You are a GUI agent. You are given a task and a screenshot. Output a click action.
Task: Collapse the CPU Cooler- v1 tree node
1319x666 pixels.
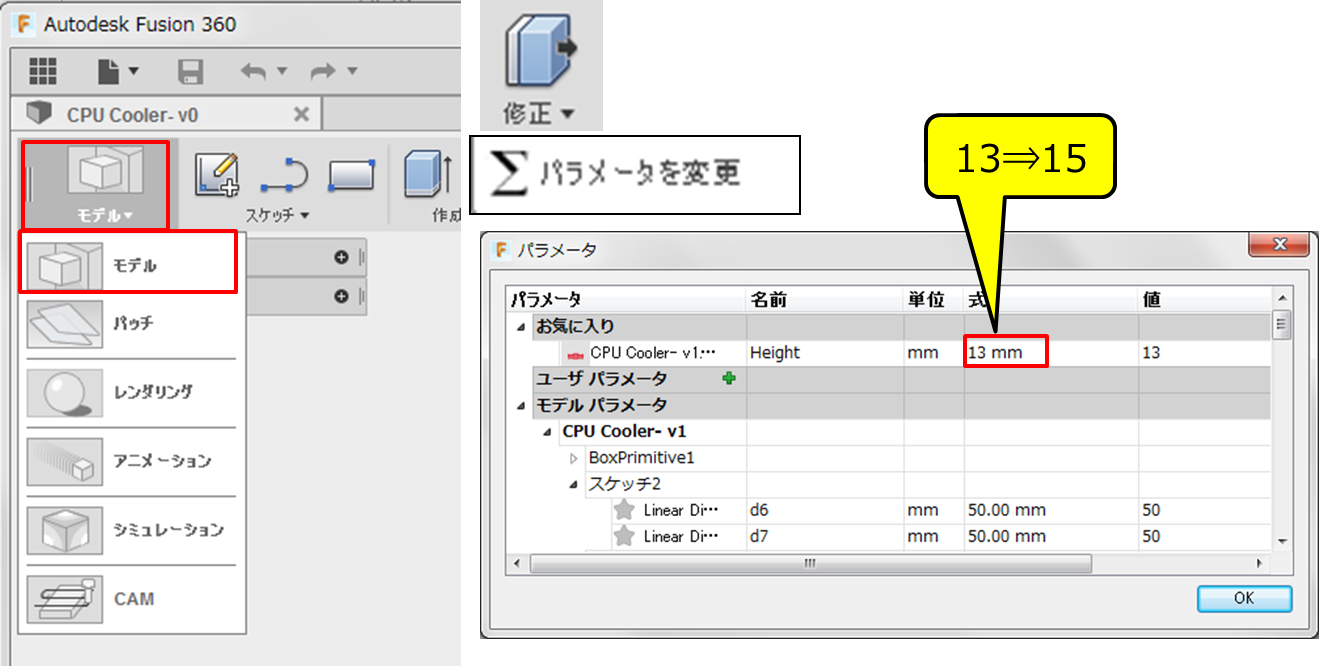tap(546, 432)
